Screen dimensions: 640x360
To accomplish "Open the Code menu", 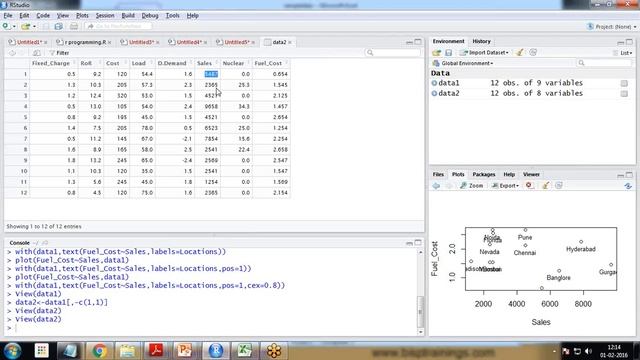I will pyautogui.click(x=43, y=16).
